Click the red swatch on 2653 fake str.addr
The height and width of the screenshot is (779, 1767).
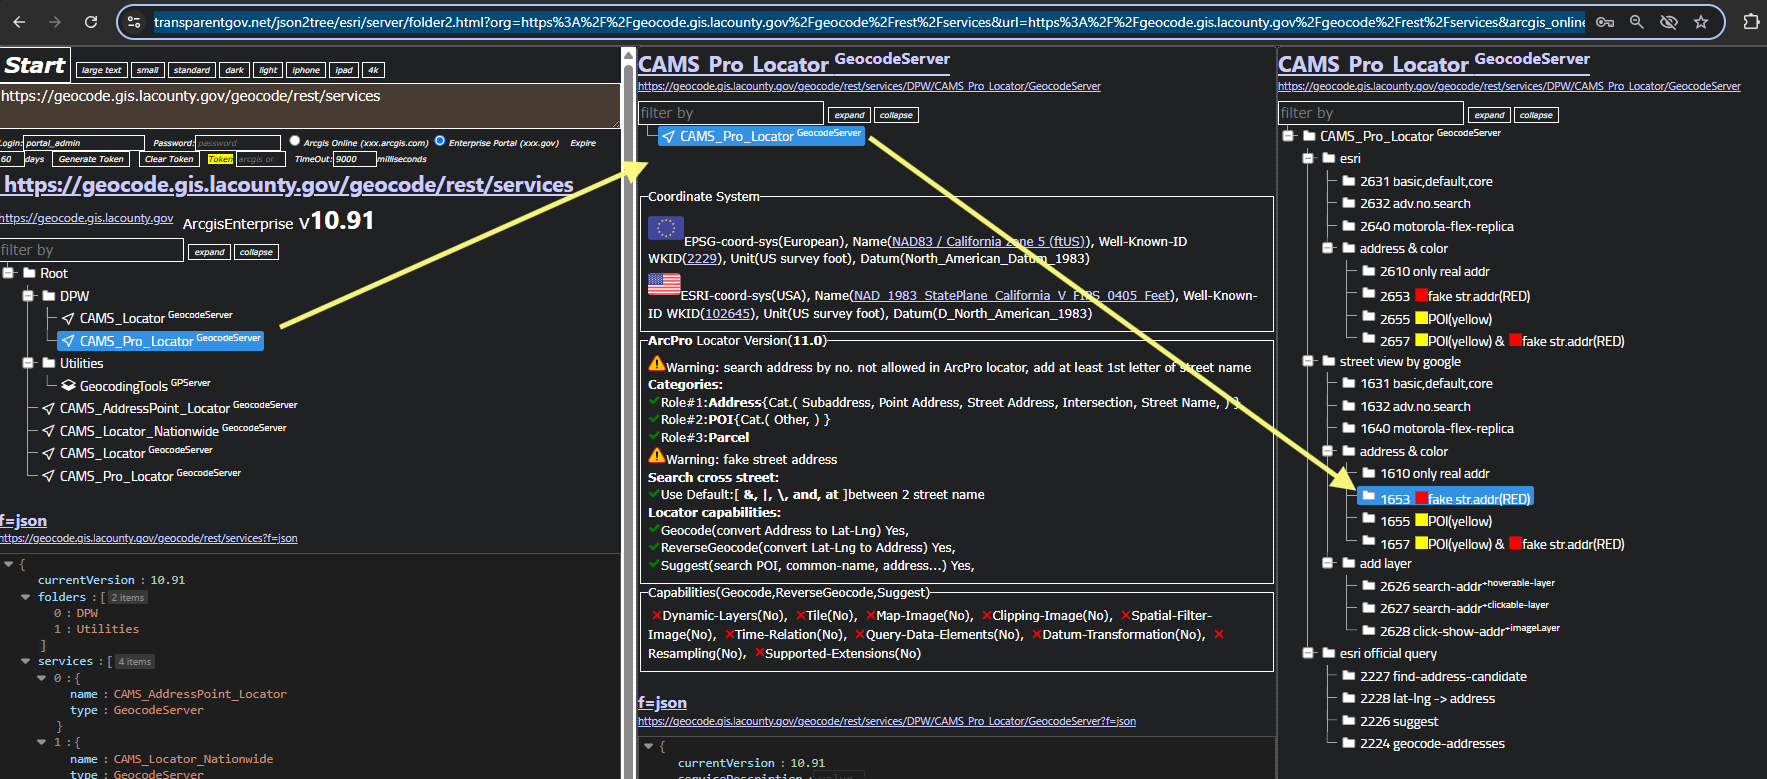[x=1421, y=296]
